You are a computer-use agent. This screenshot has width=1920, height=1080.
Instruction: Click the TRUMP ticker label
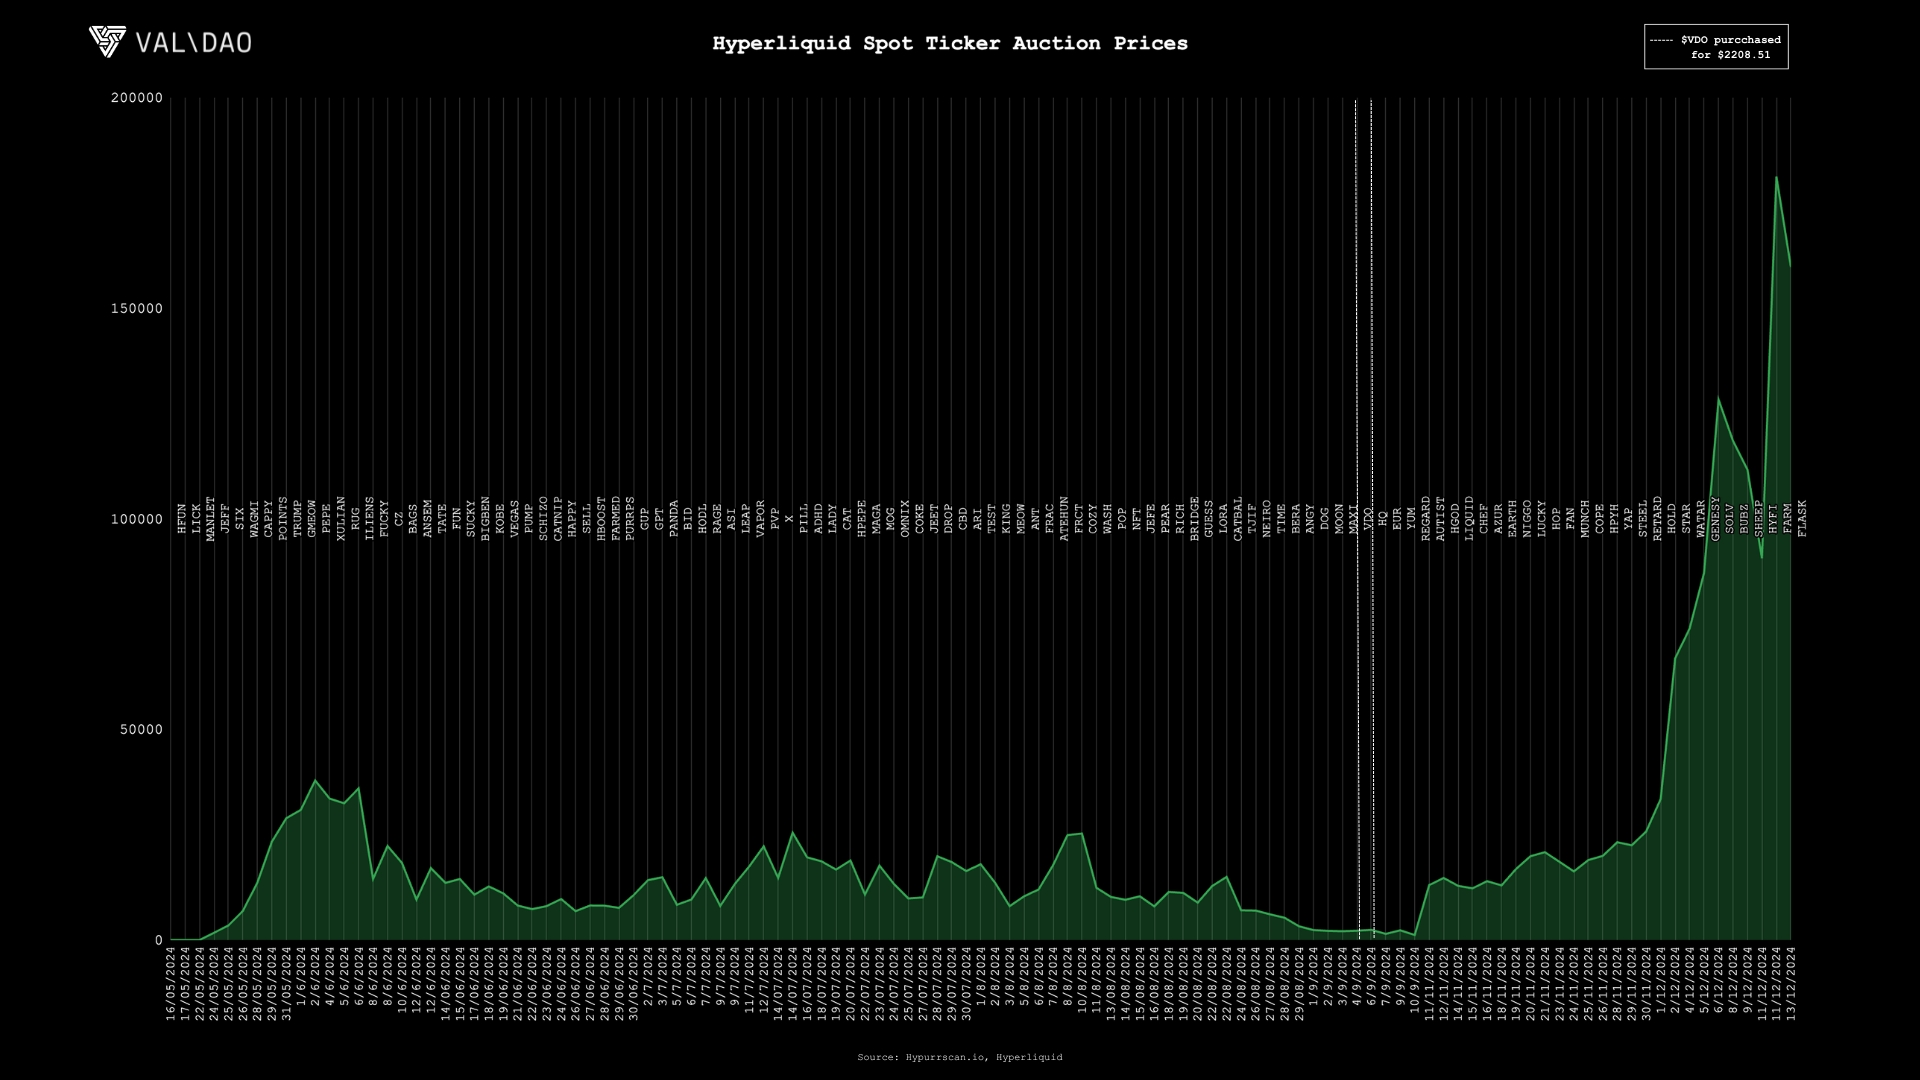(x=297, y=519)
